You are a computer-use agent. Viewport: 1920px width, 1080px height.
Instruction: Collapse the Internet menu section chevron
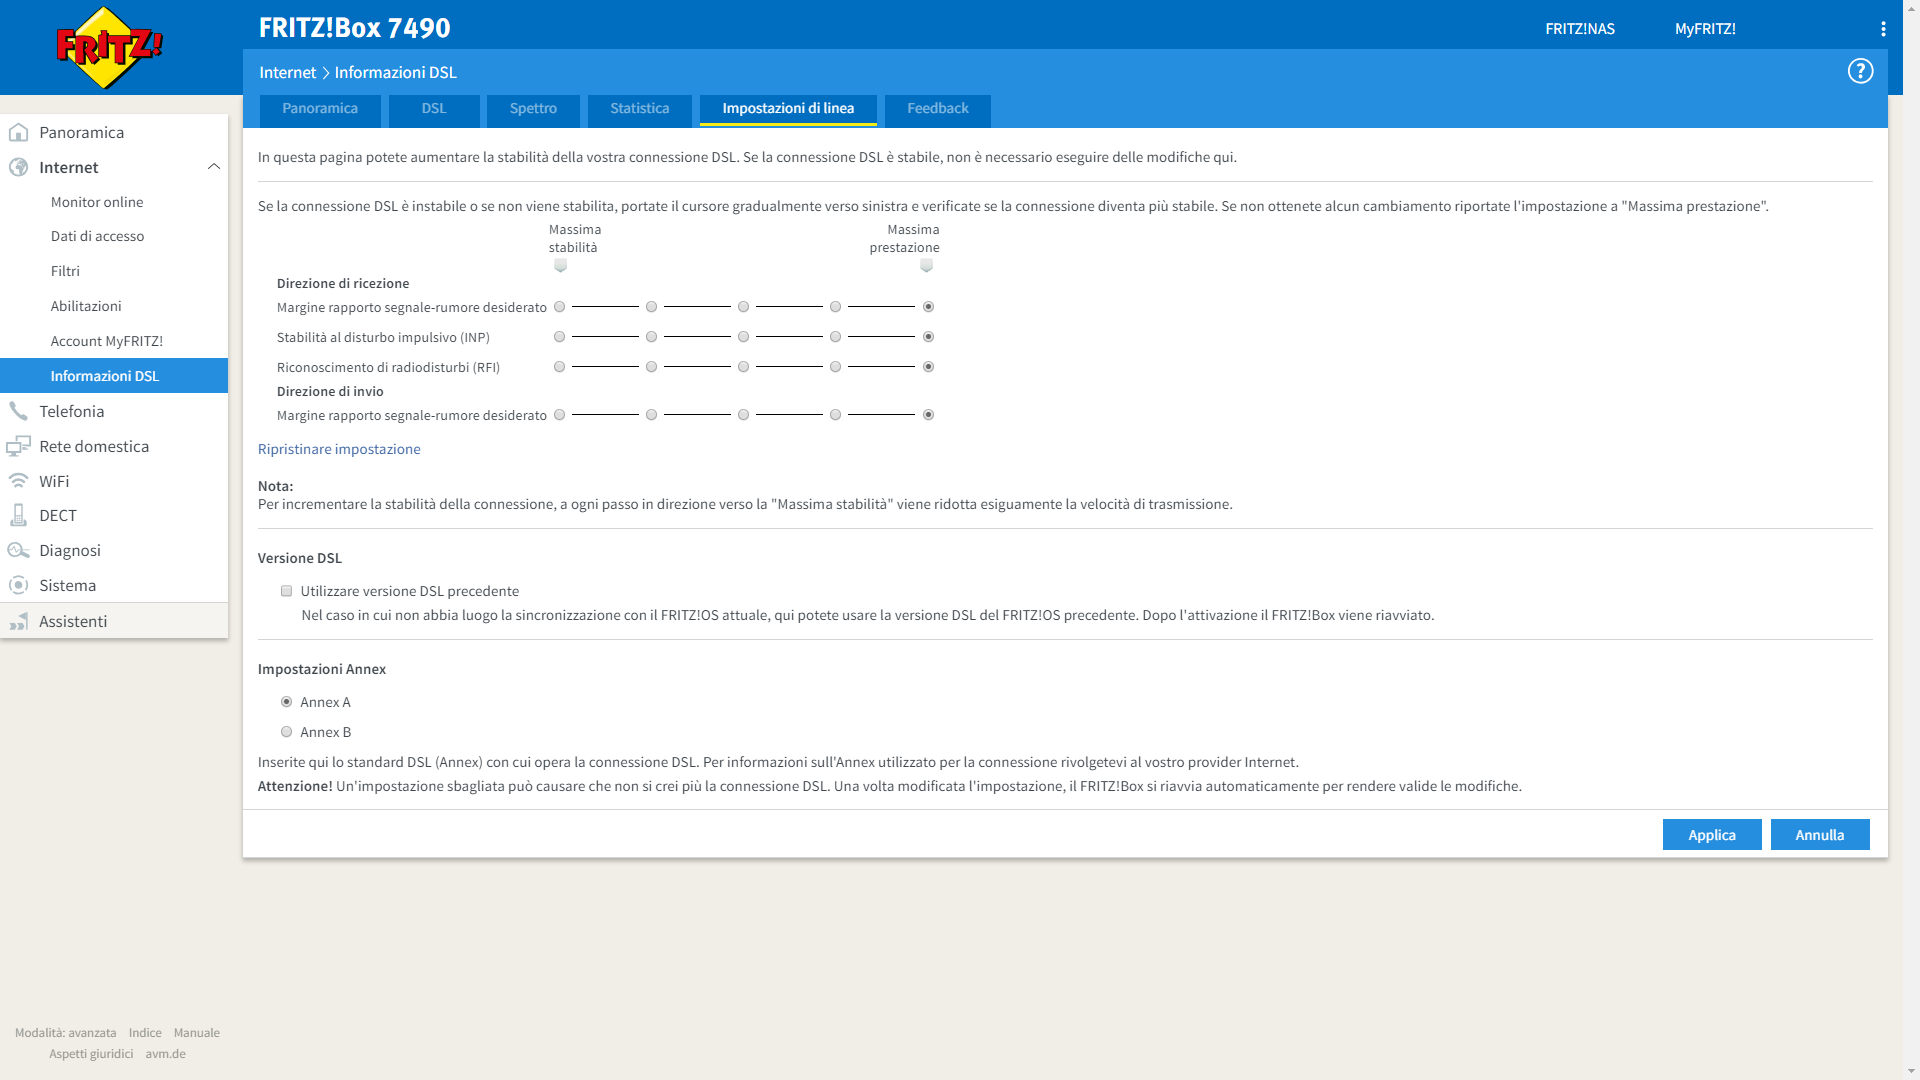coord(213,167)
